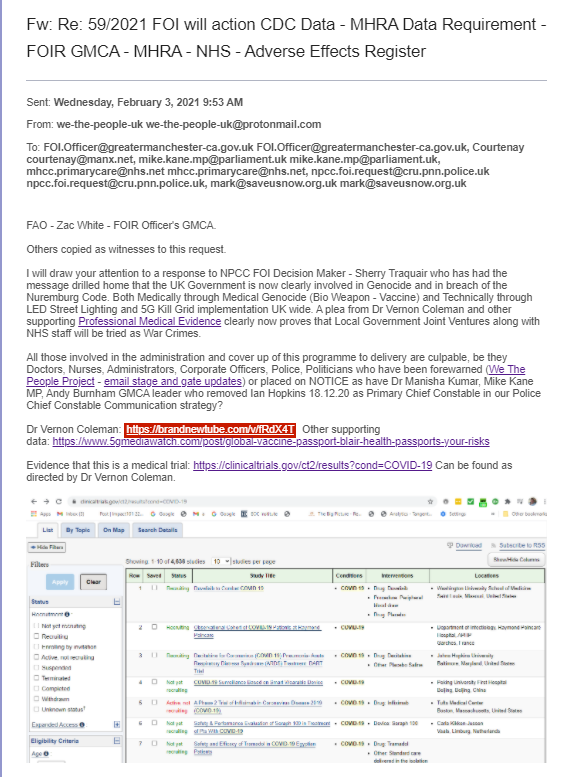571x777 pixels.
Task: Click the Conditions column header
Action: (x=349, y=576)
